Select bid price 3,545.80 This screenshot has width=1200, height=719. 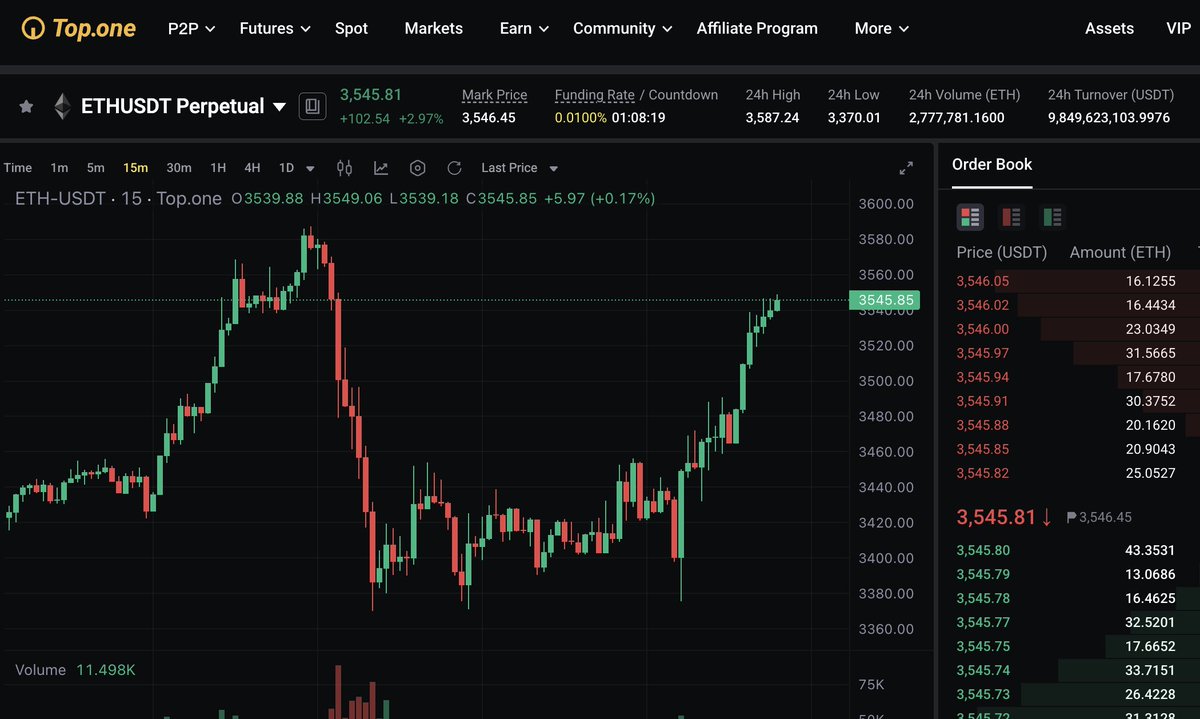(983, 550)
